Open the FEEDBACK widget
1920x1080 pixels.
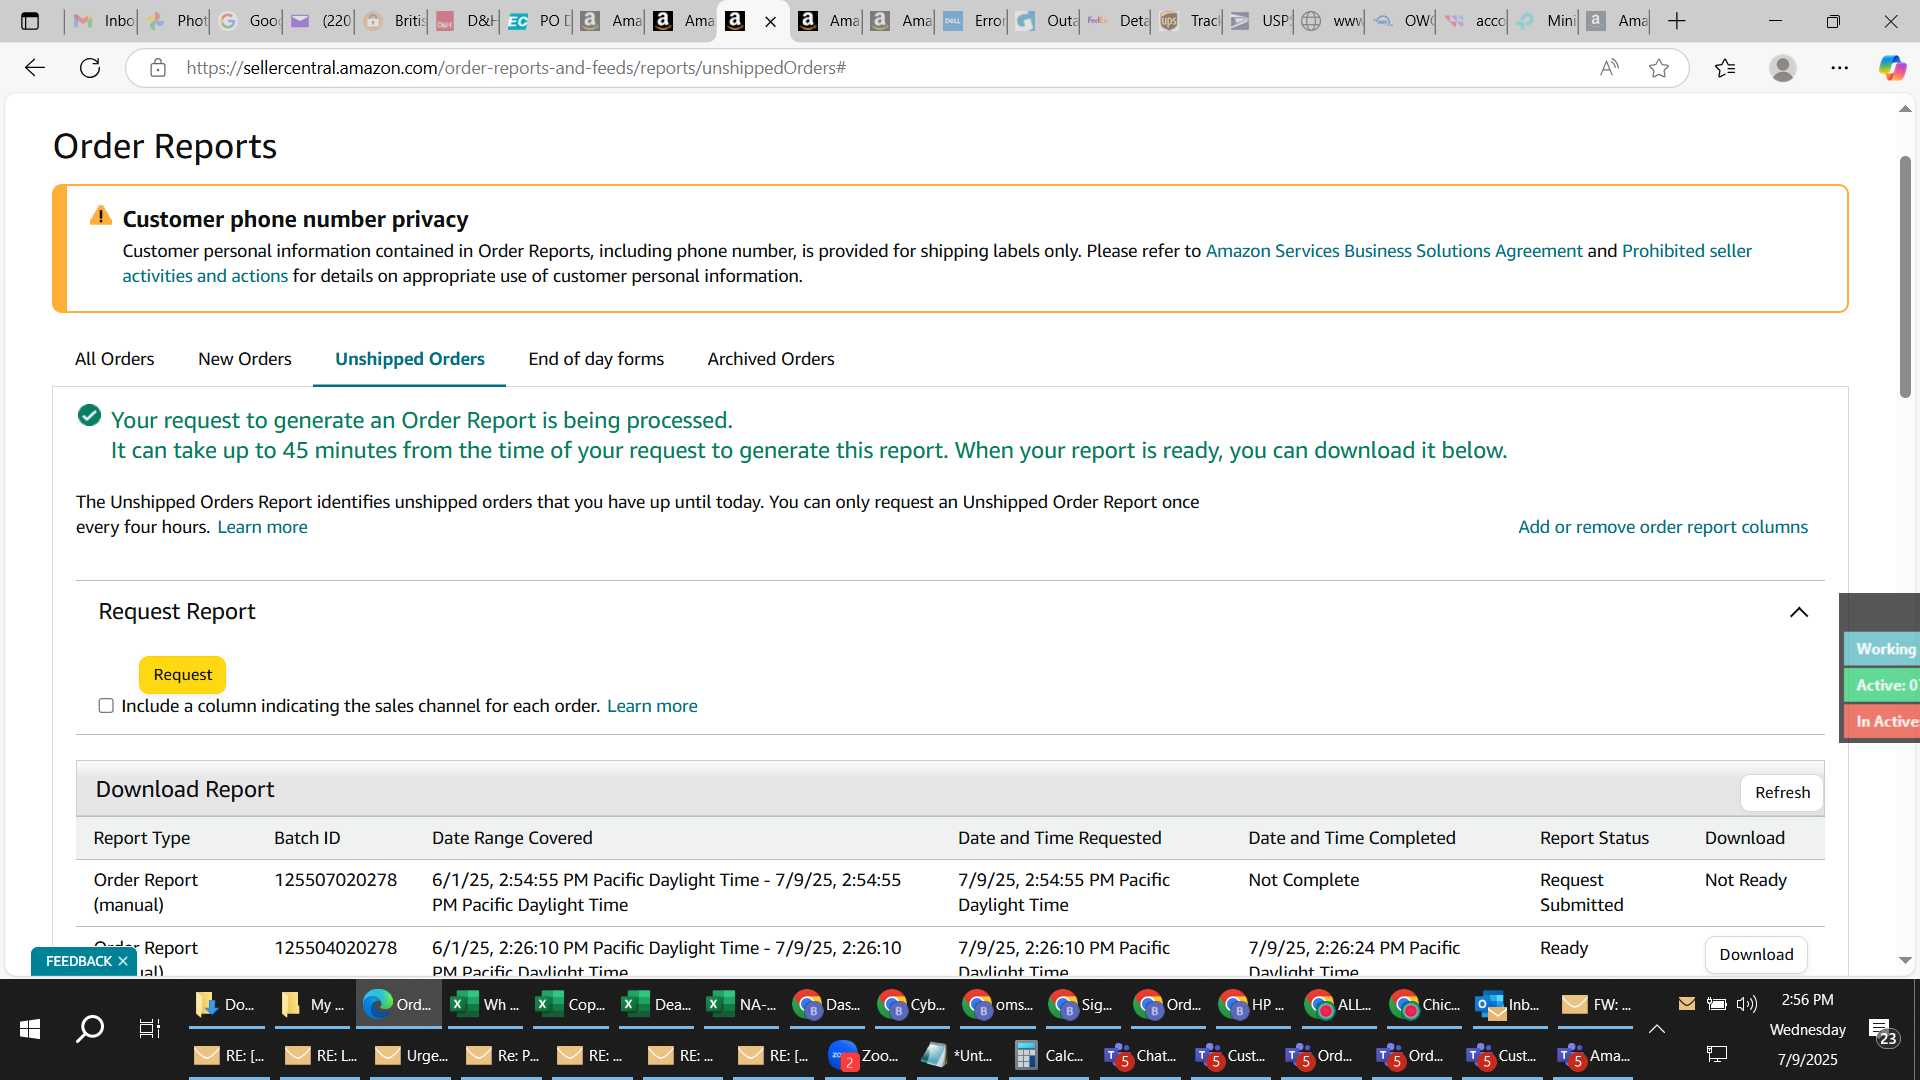pos(79,961)
